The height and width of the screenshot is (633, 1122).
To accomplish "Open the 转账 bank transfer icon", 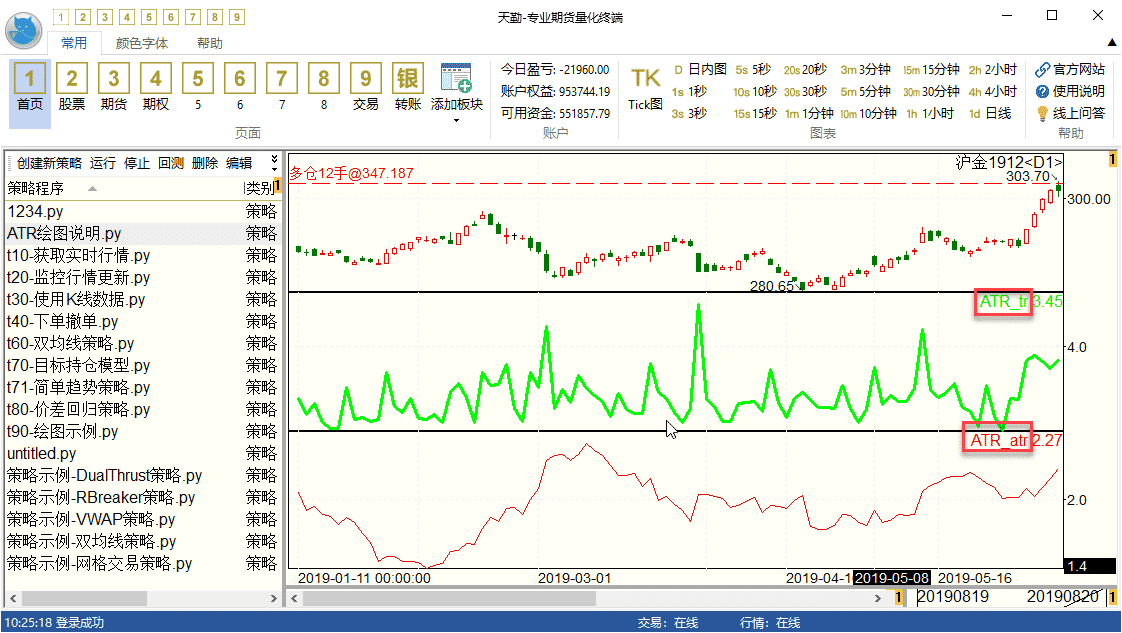I will 408,79.
